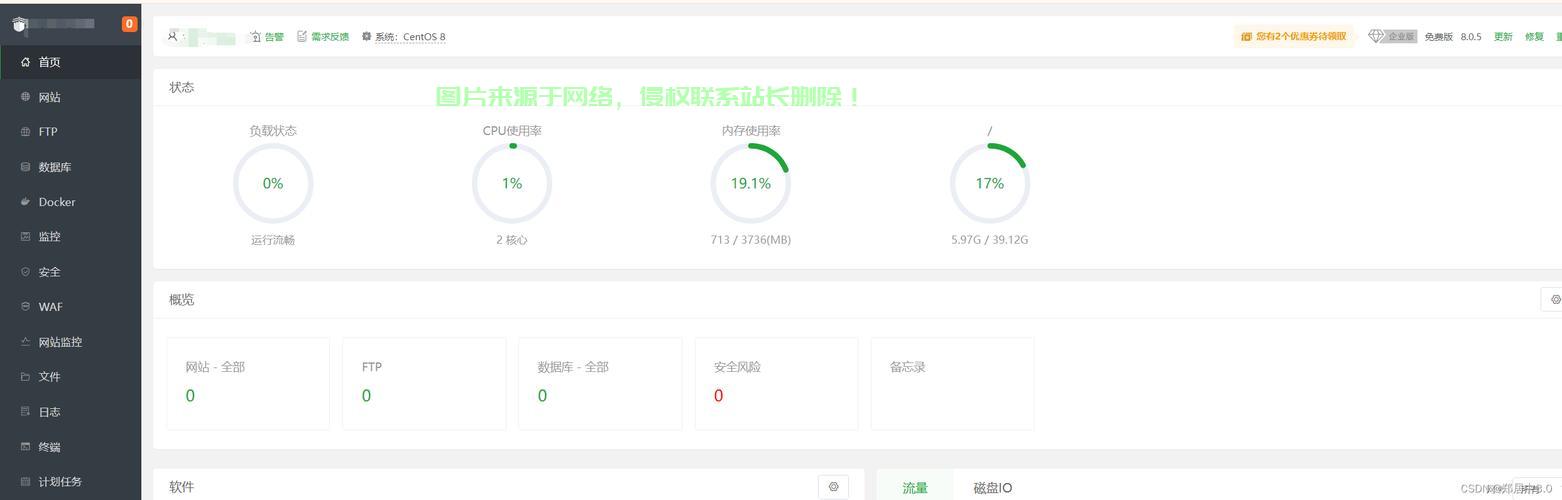Open the 安全风险 overview card

point(776,383)
